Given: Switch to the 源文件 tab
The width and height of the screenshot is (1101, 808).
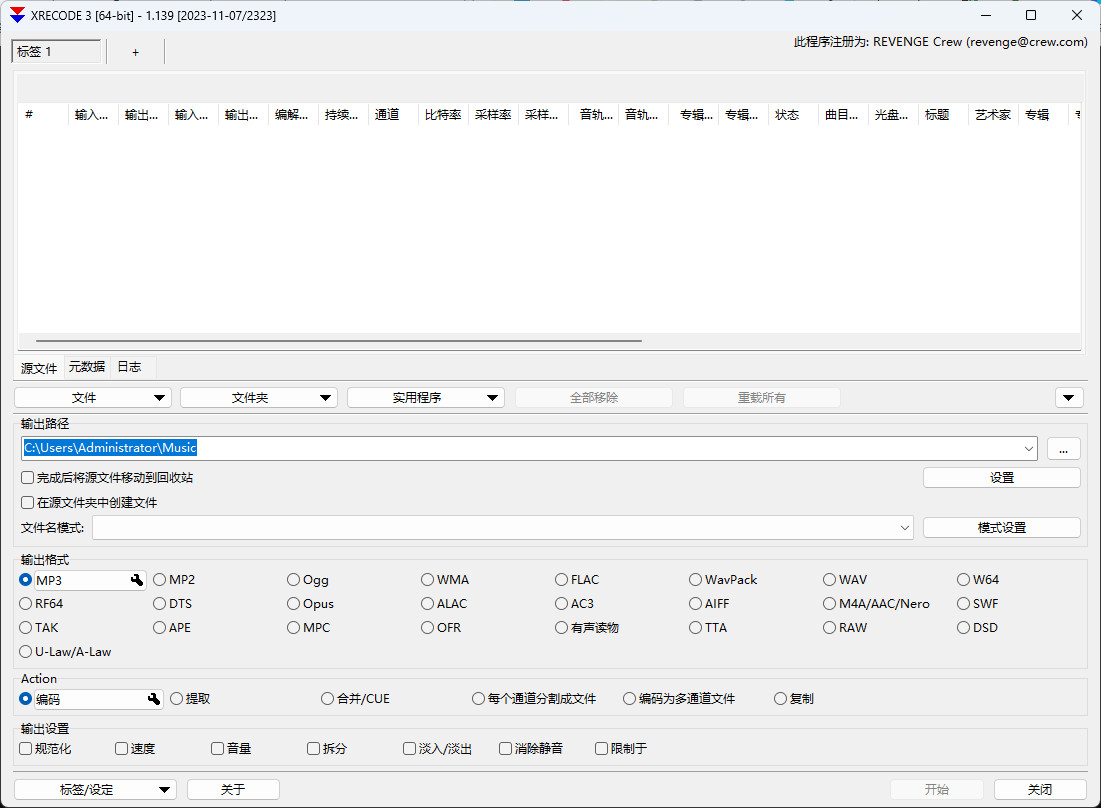Looking at the screenshot, I should click(39, 368).
